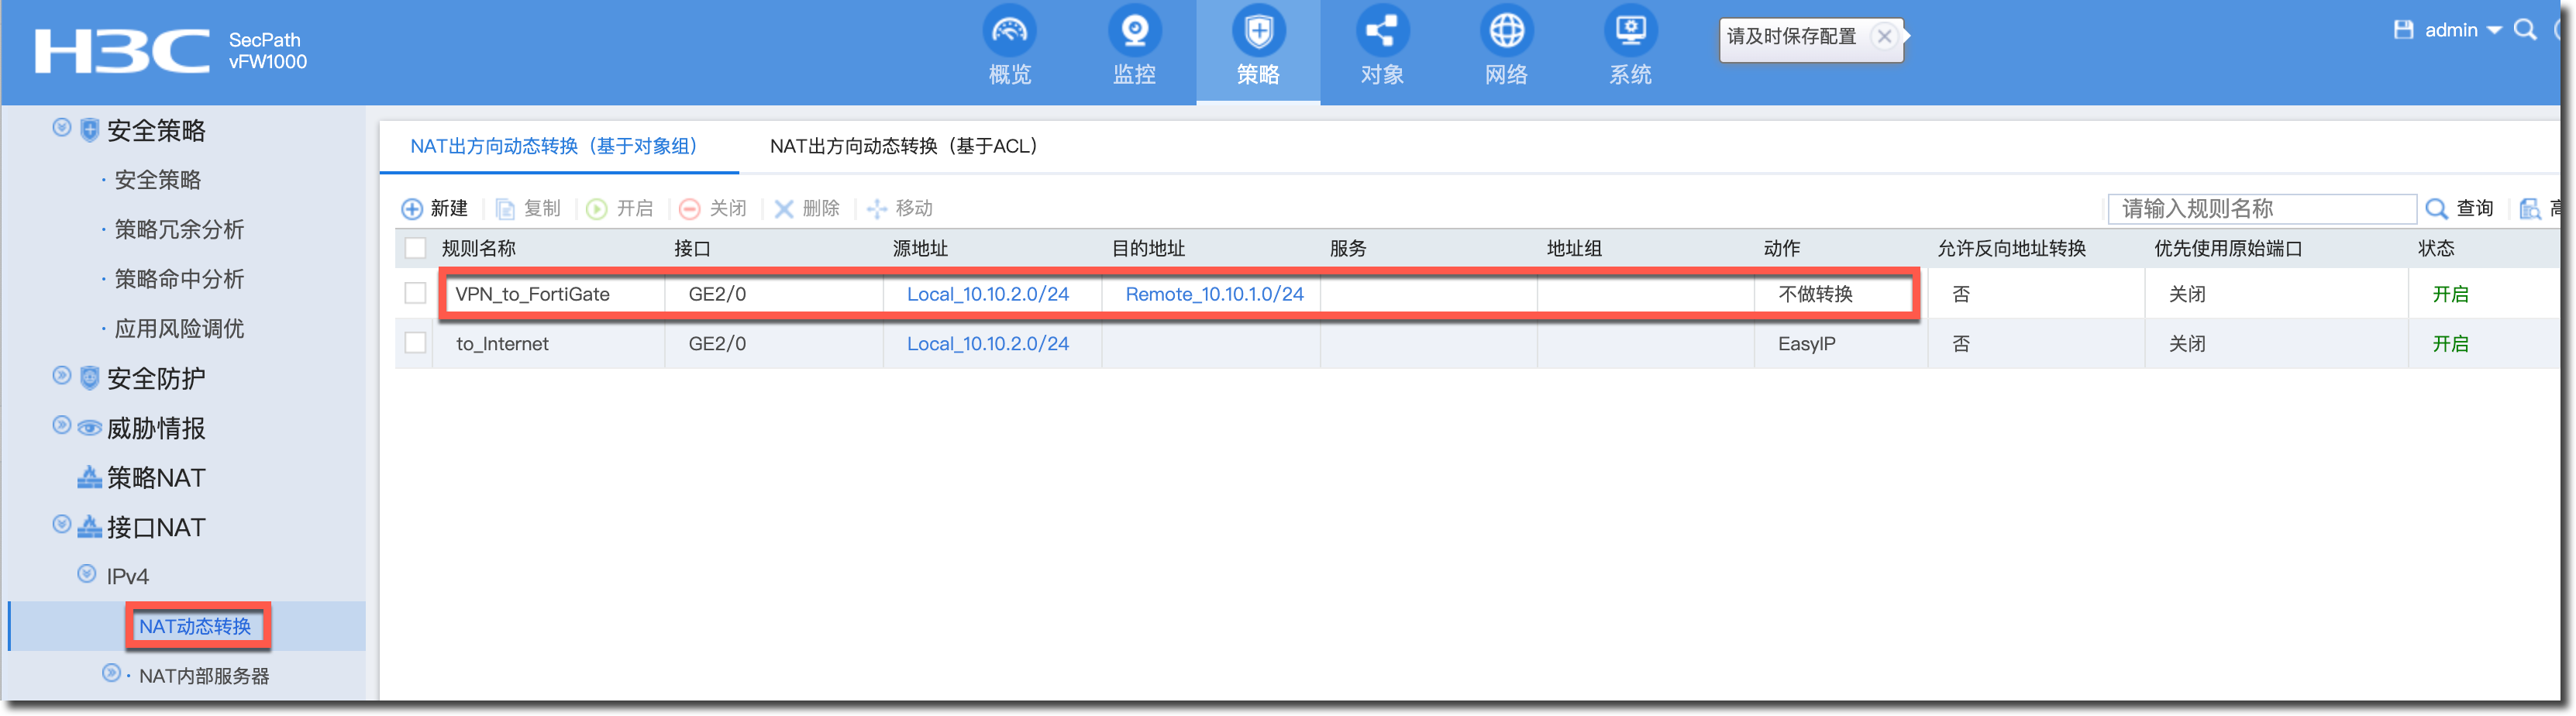This screenshot has width=2576, height=716.
Task: Open the 监控 monitoring icon
Action: pos(1133,32)
